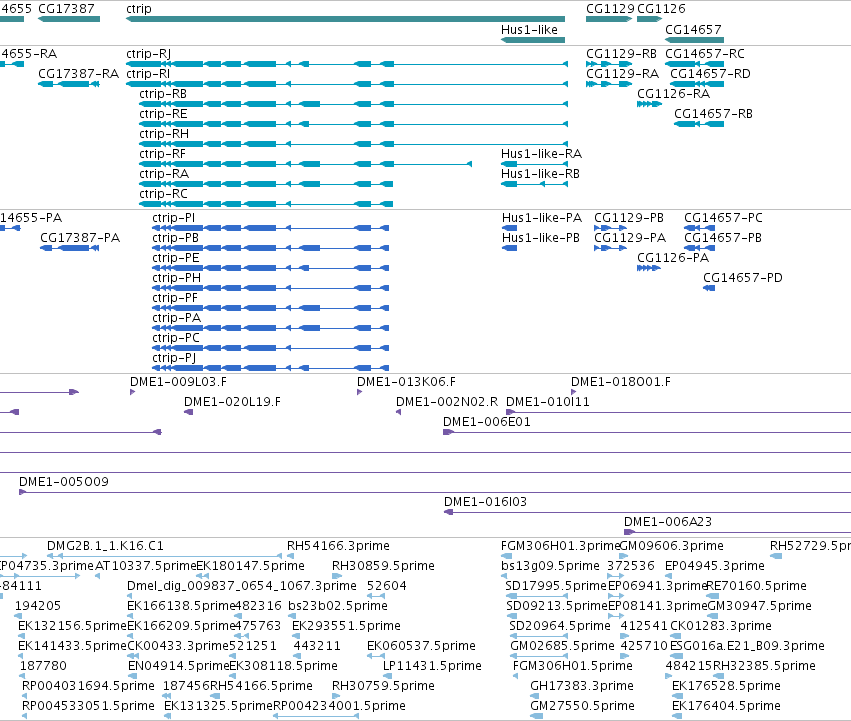This screenshot has height=721, width=851.
Task: Click the ctrip-PB protein label
Action: (x=175, y=238)
